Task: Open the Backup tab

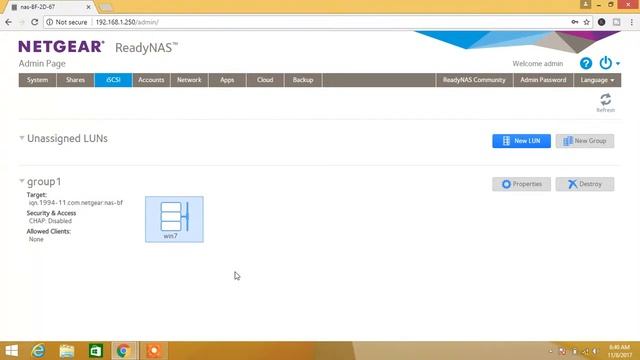Action: (303, 80)
